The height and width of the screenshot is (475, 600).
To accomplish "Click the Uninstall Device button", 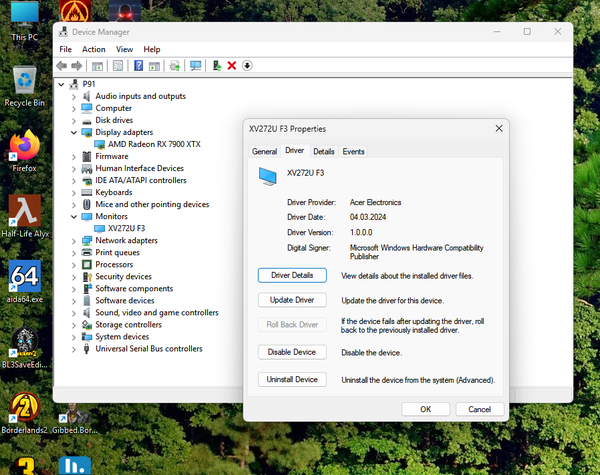I will 292,379.
